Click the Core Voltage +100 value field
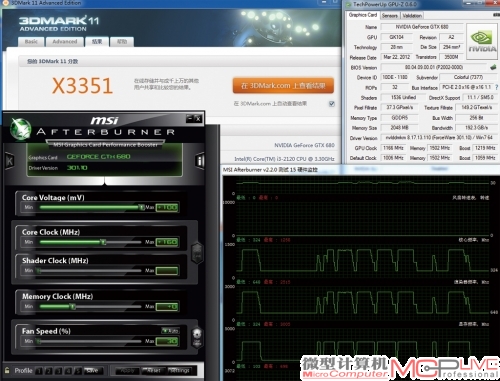The height and width of the screenshot is (381, 500). [x=167, y=207]
